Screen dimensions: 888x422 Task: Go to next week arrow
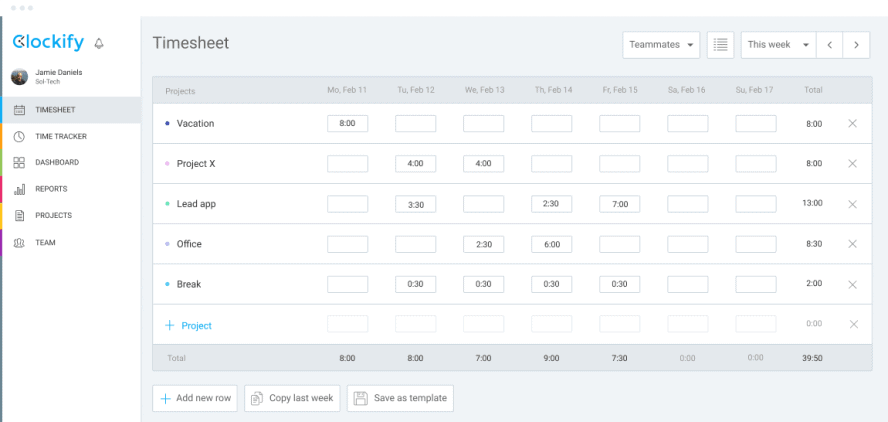point(855,45)
